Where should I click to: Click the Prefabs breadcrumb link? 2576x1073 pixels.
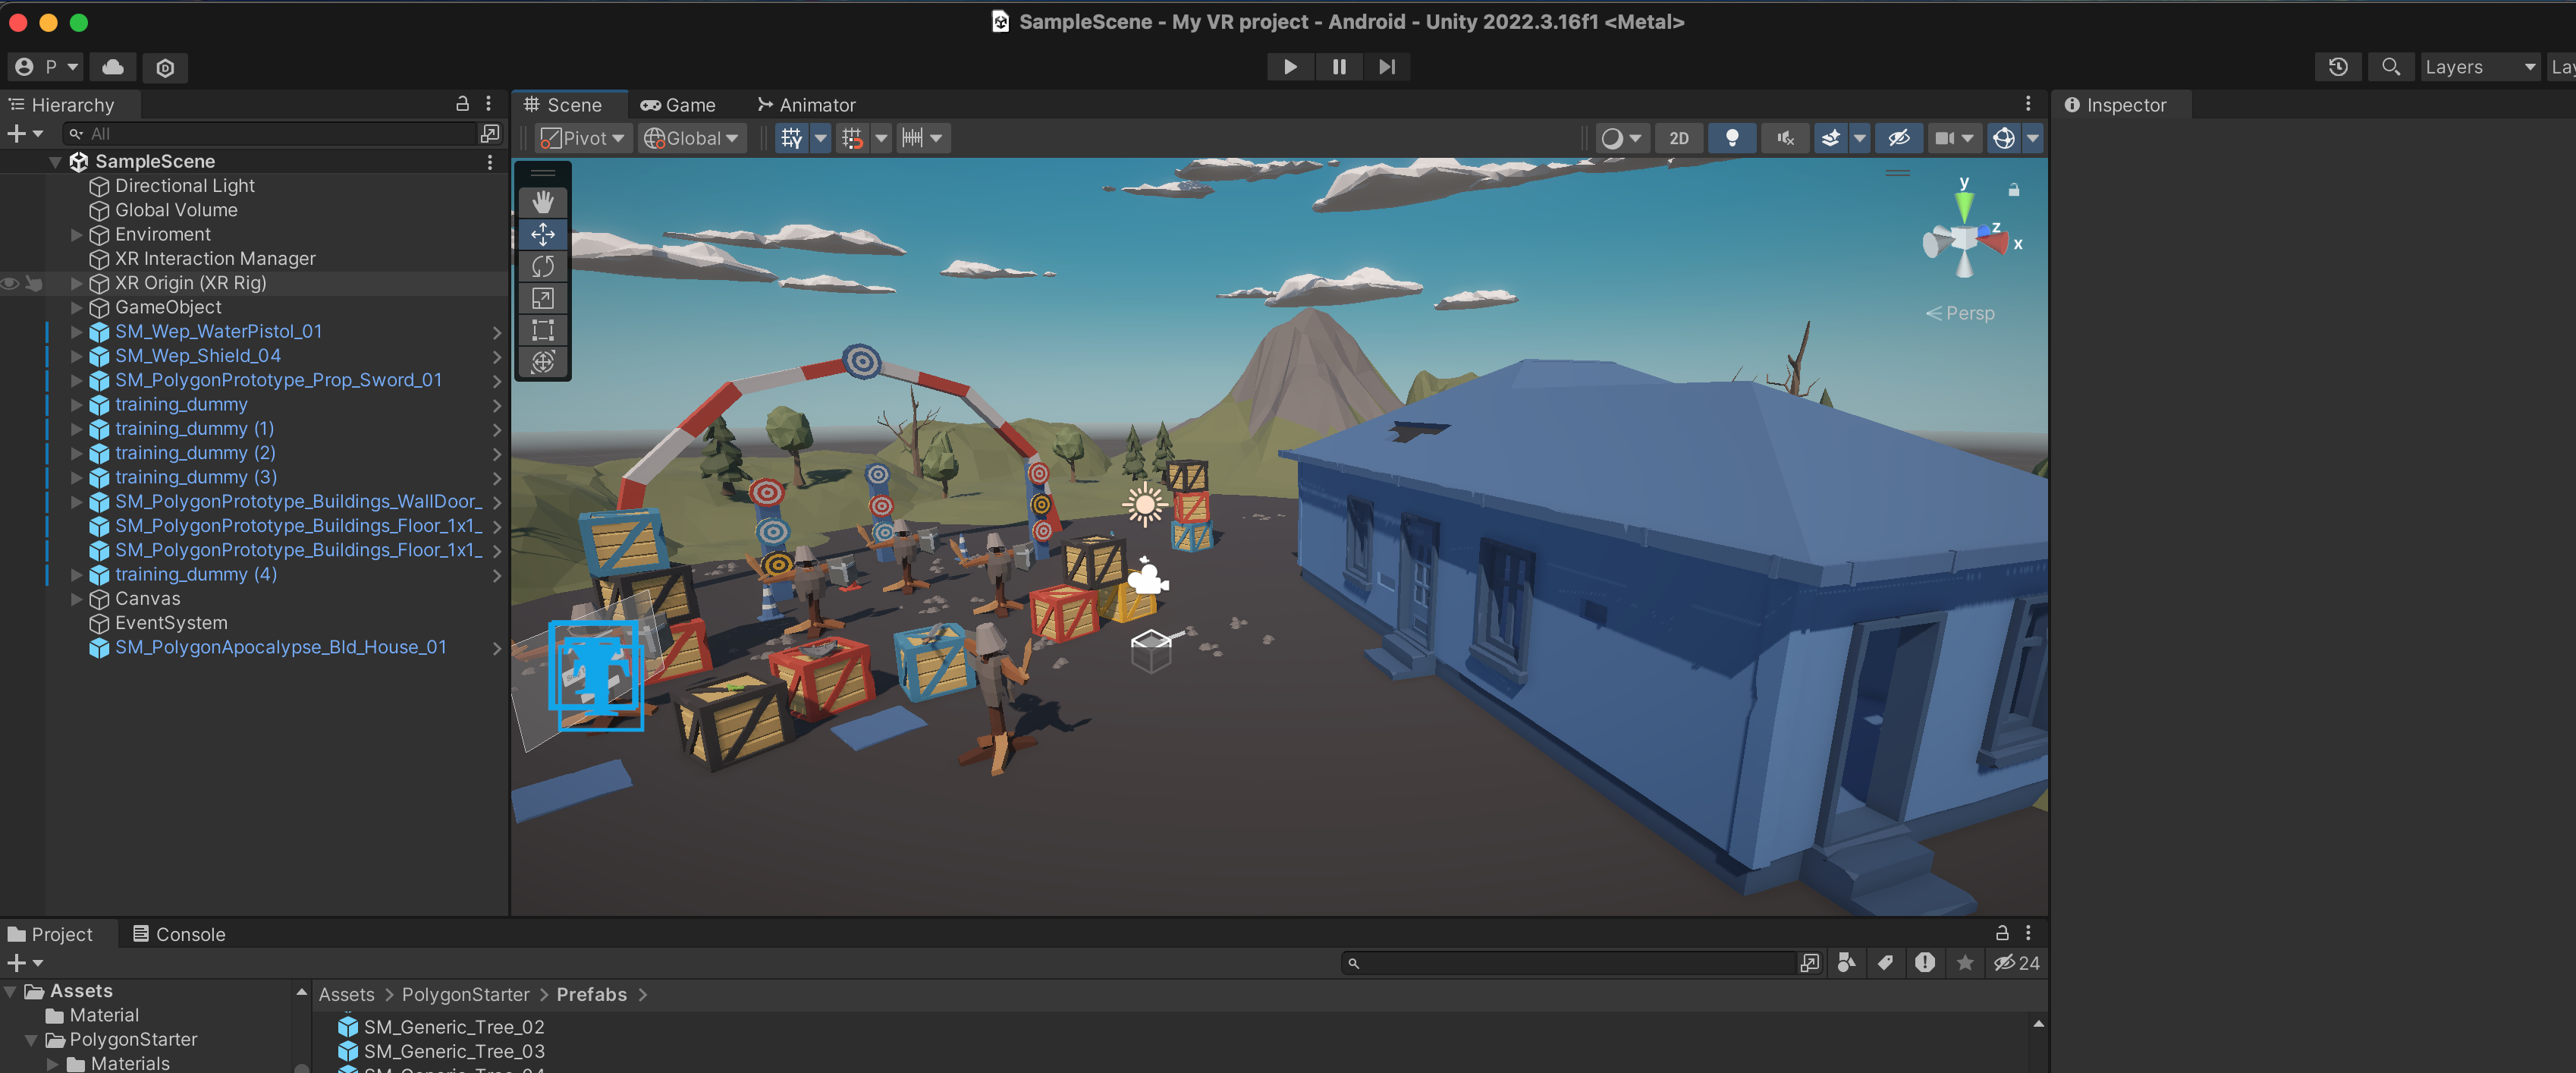click(x=591, y=994)
